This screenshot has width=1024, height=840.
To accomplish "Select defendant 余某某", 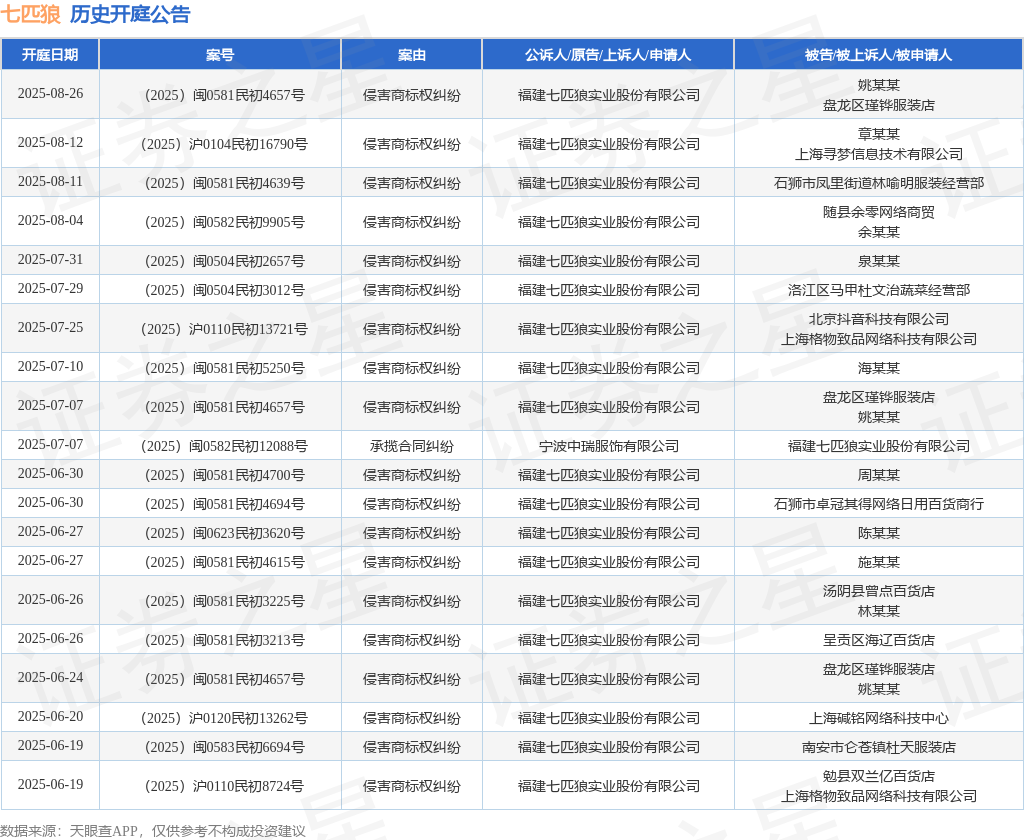I will pyautogui.click(x=878, y=232).
